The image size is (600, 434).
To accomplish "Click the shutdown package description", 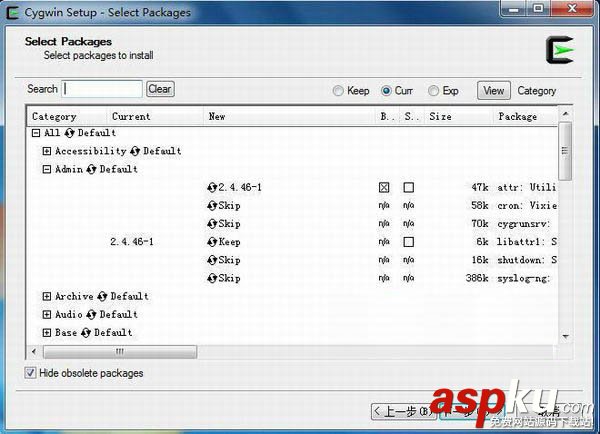I will pos(527,260).
